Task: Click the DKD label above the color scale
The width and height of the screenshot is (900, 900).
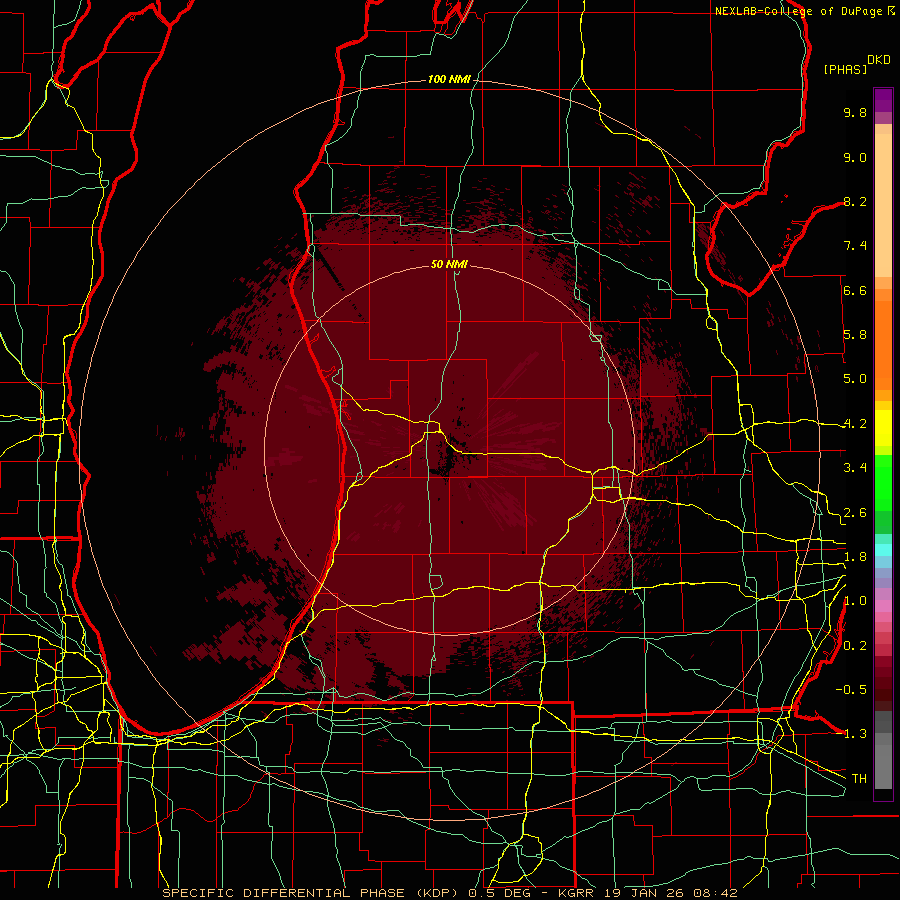Action: click(x=879, y=60)
